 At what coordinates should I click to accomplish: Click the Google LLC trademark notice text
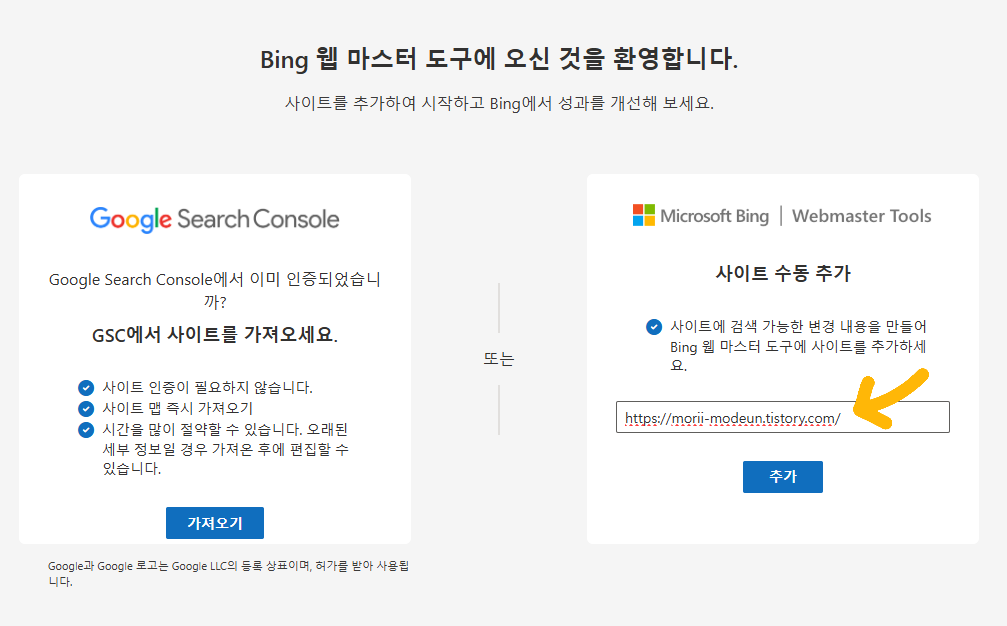[x=228, y=573]
